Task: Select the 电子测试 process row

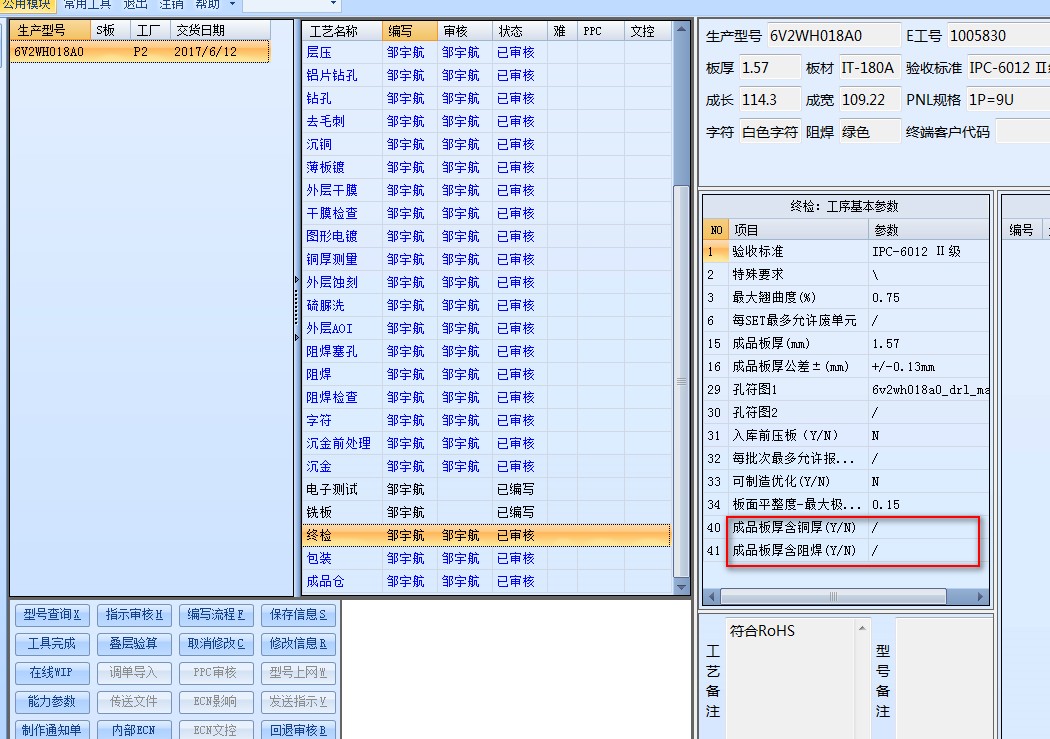Action: click(x=486, y=489)
